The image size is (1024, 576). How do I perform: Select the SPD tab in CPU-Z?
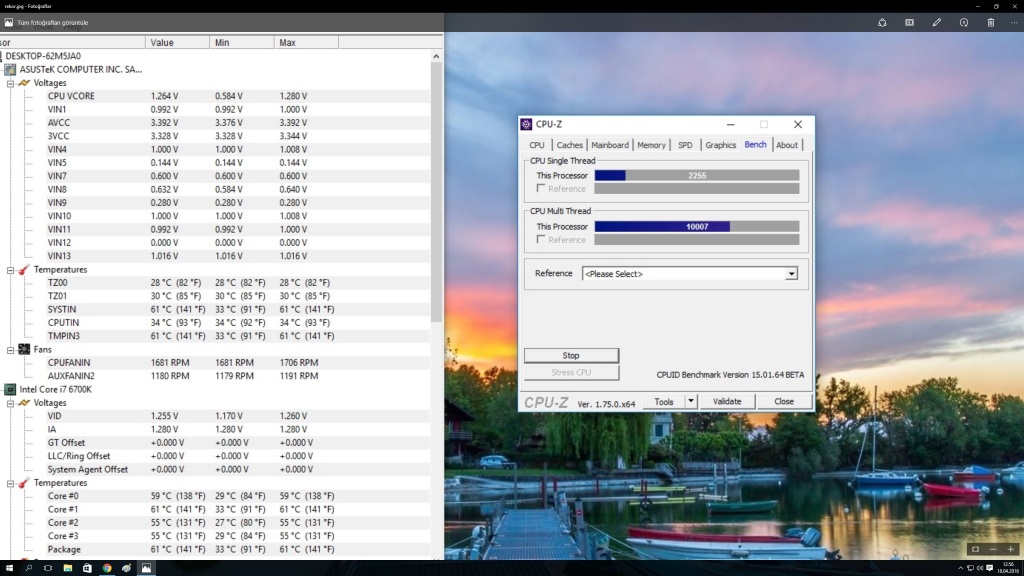point(685,145)
